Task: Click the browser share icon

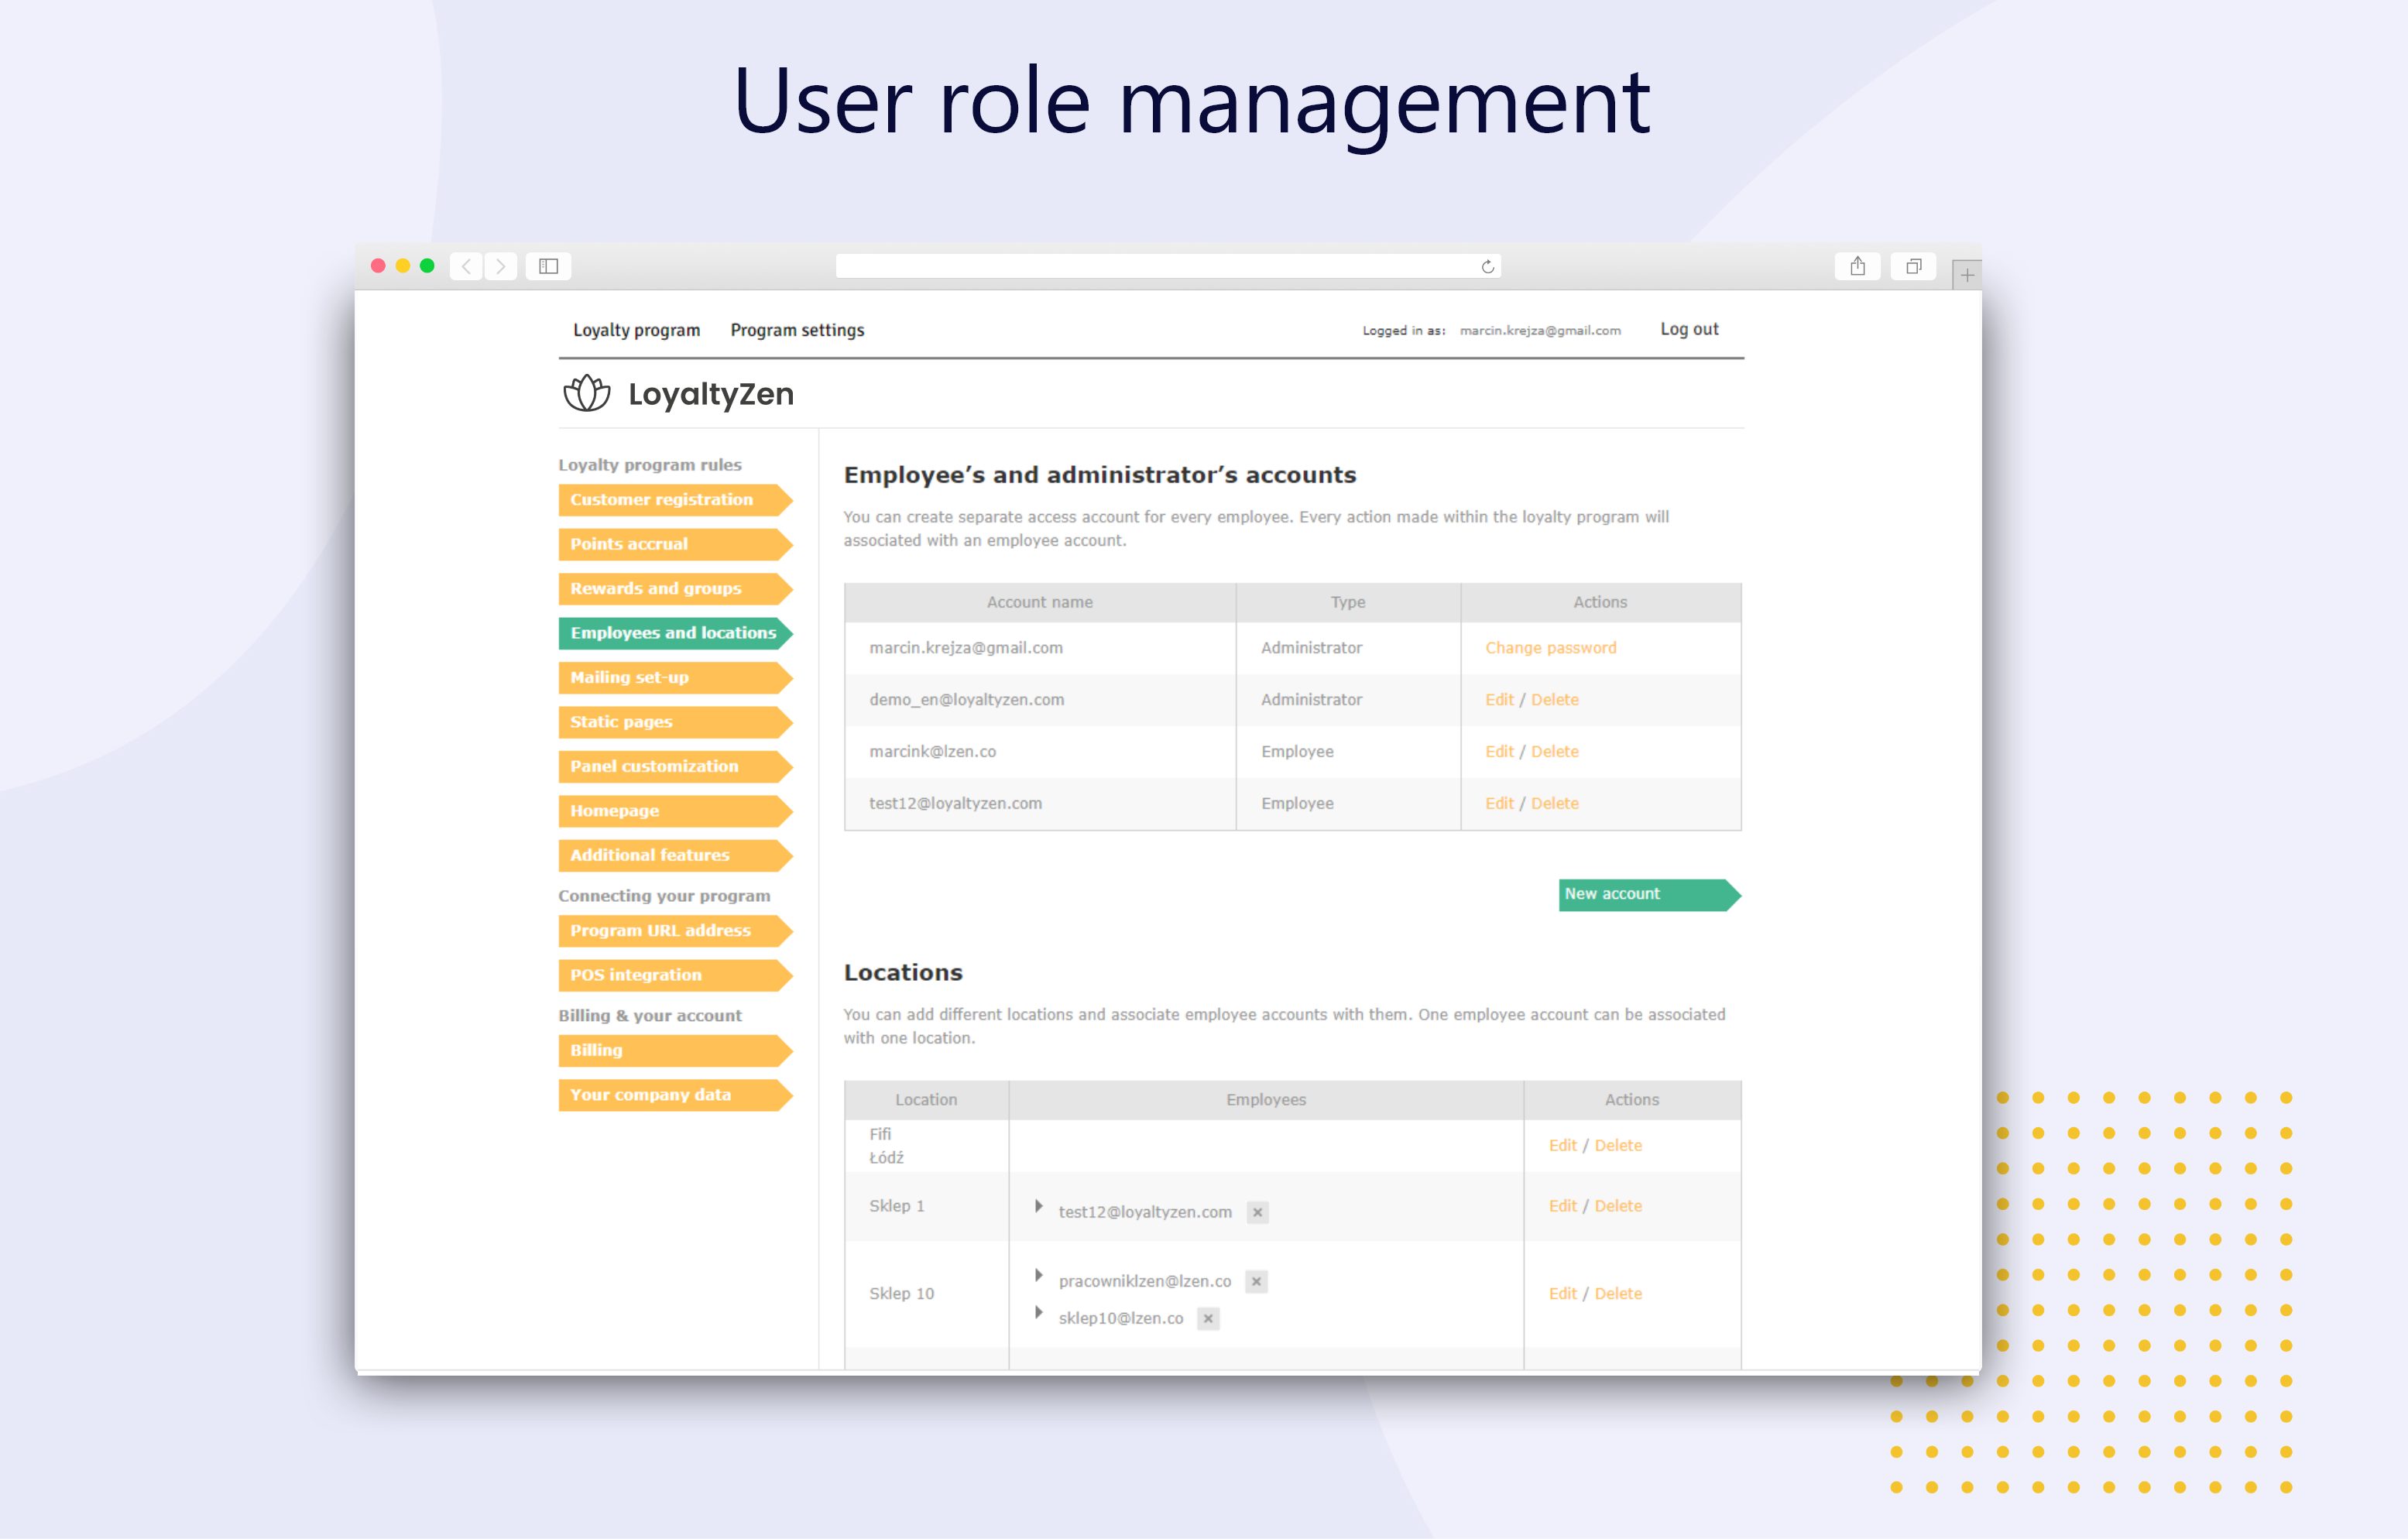Action: (1857, 266)
